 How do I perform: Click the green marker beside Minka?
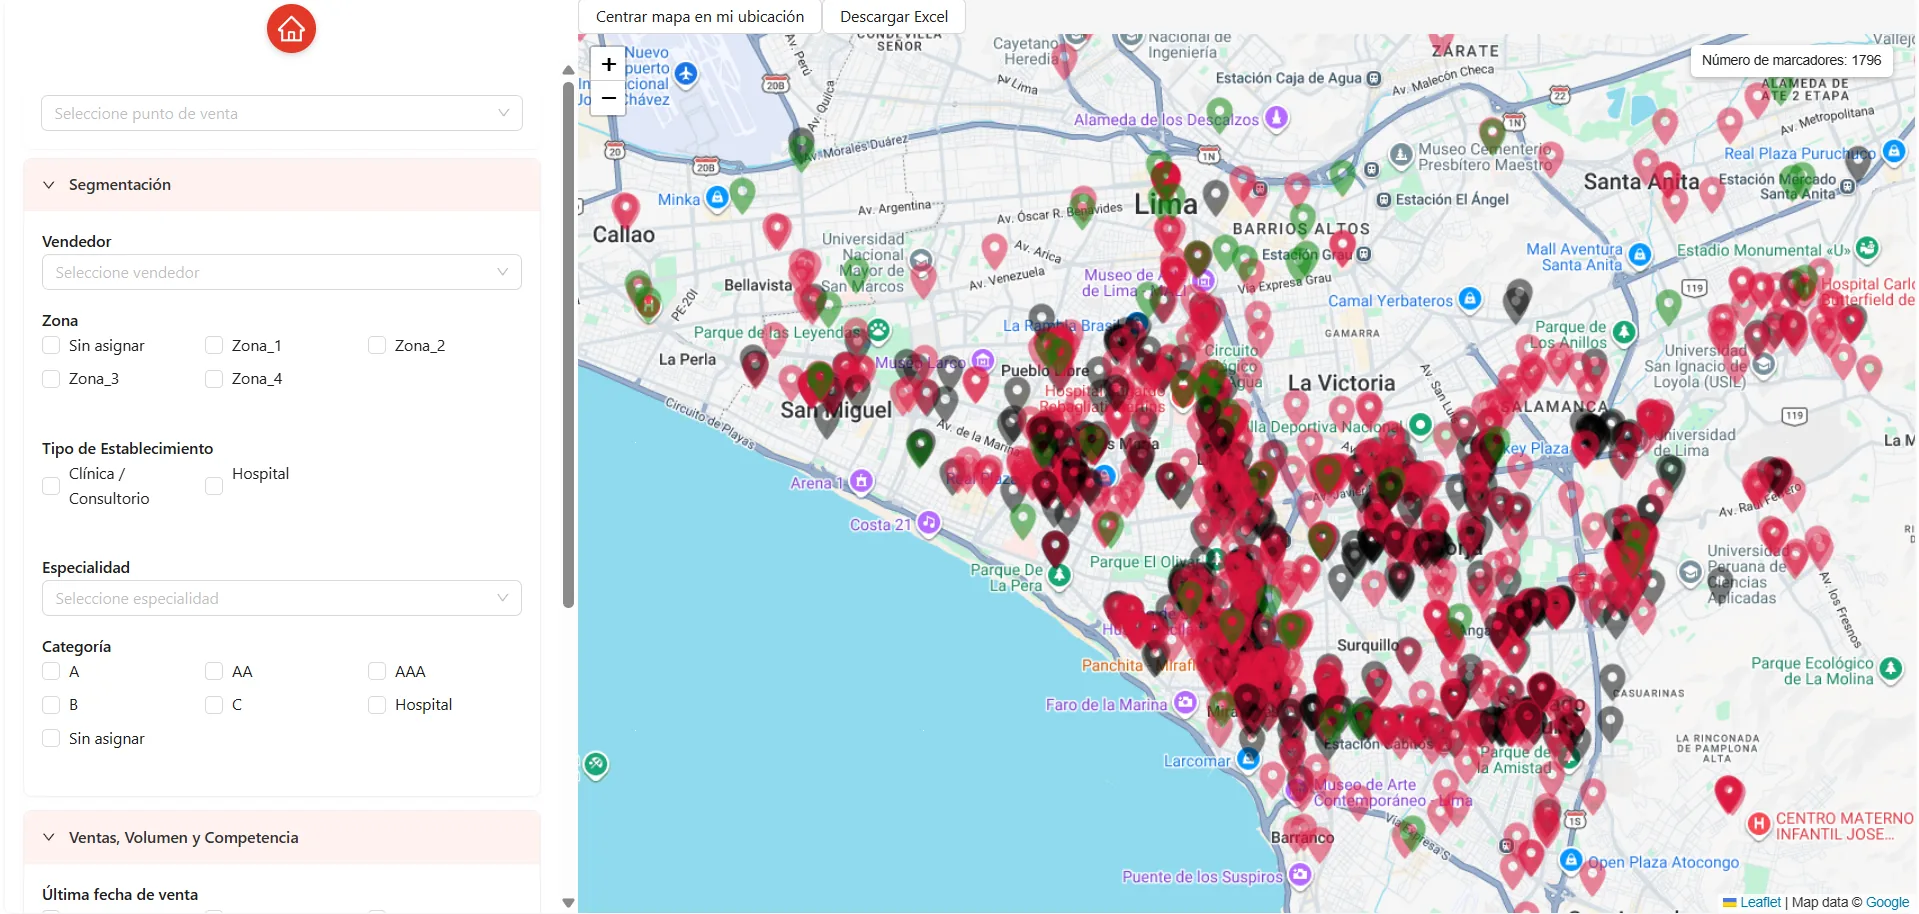742,194
